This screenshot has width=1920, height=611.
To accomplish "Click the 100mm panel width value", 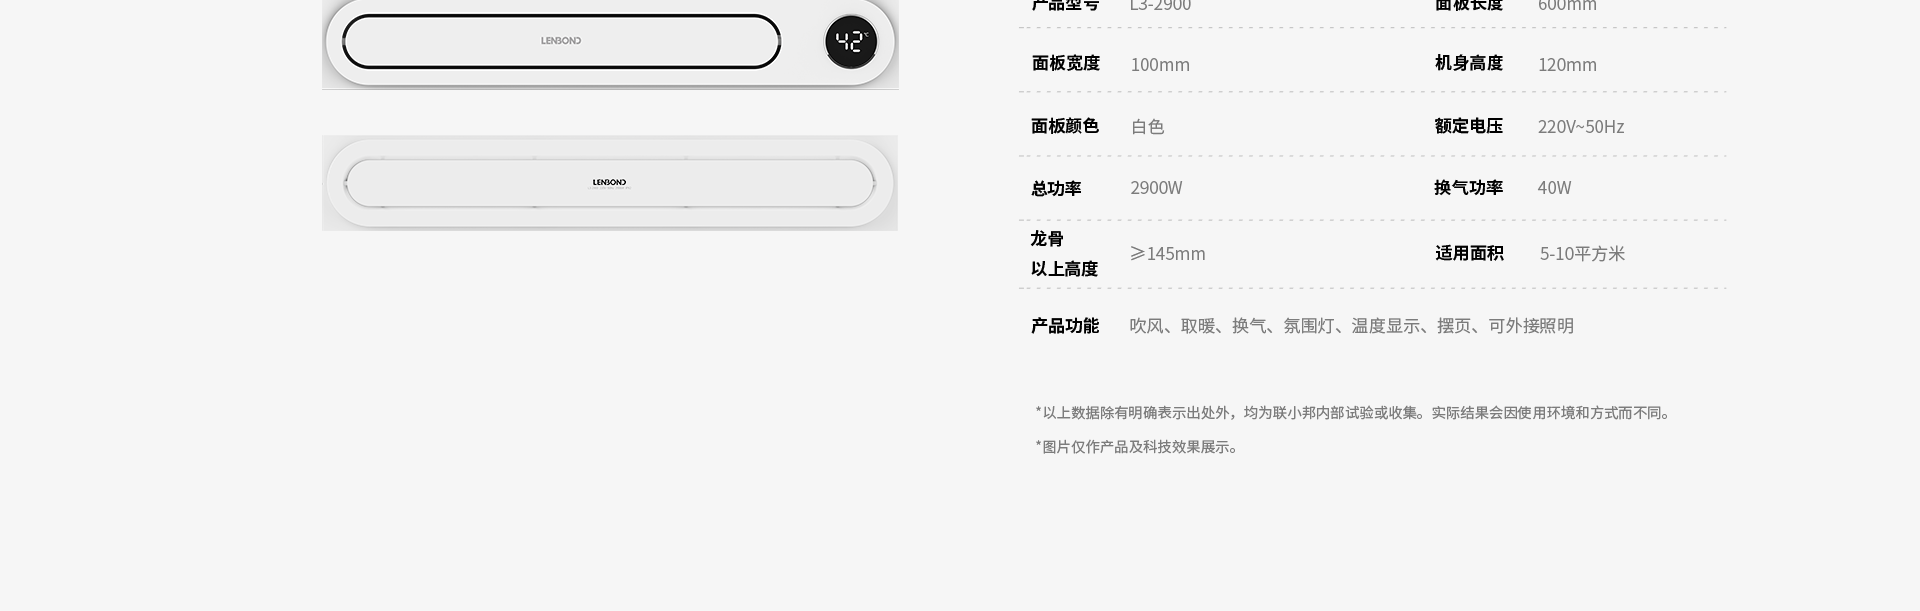I will (x=1160, y=65).
